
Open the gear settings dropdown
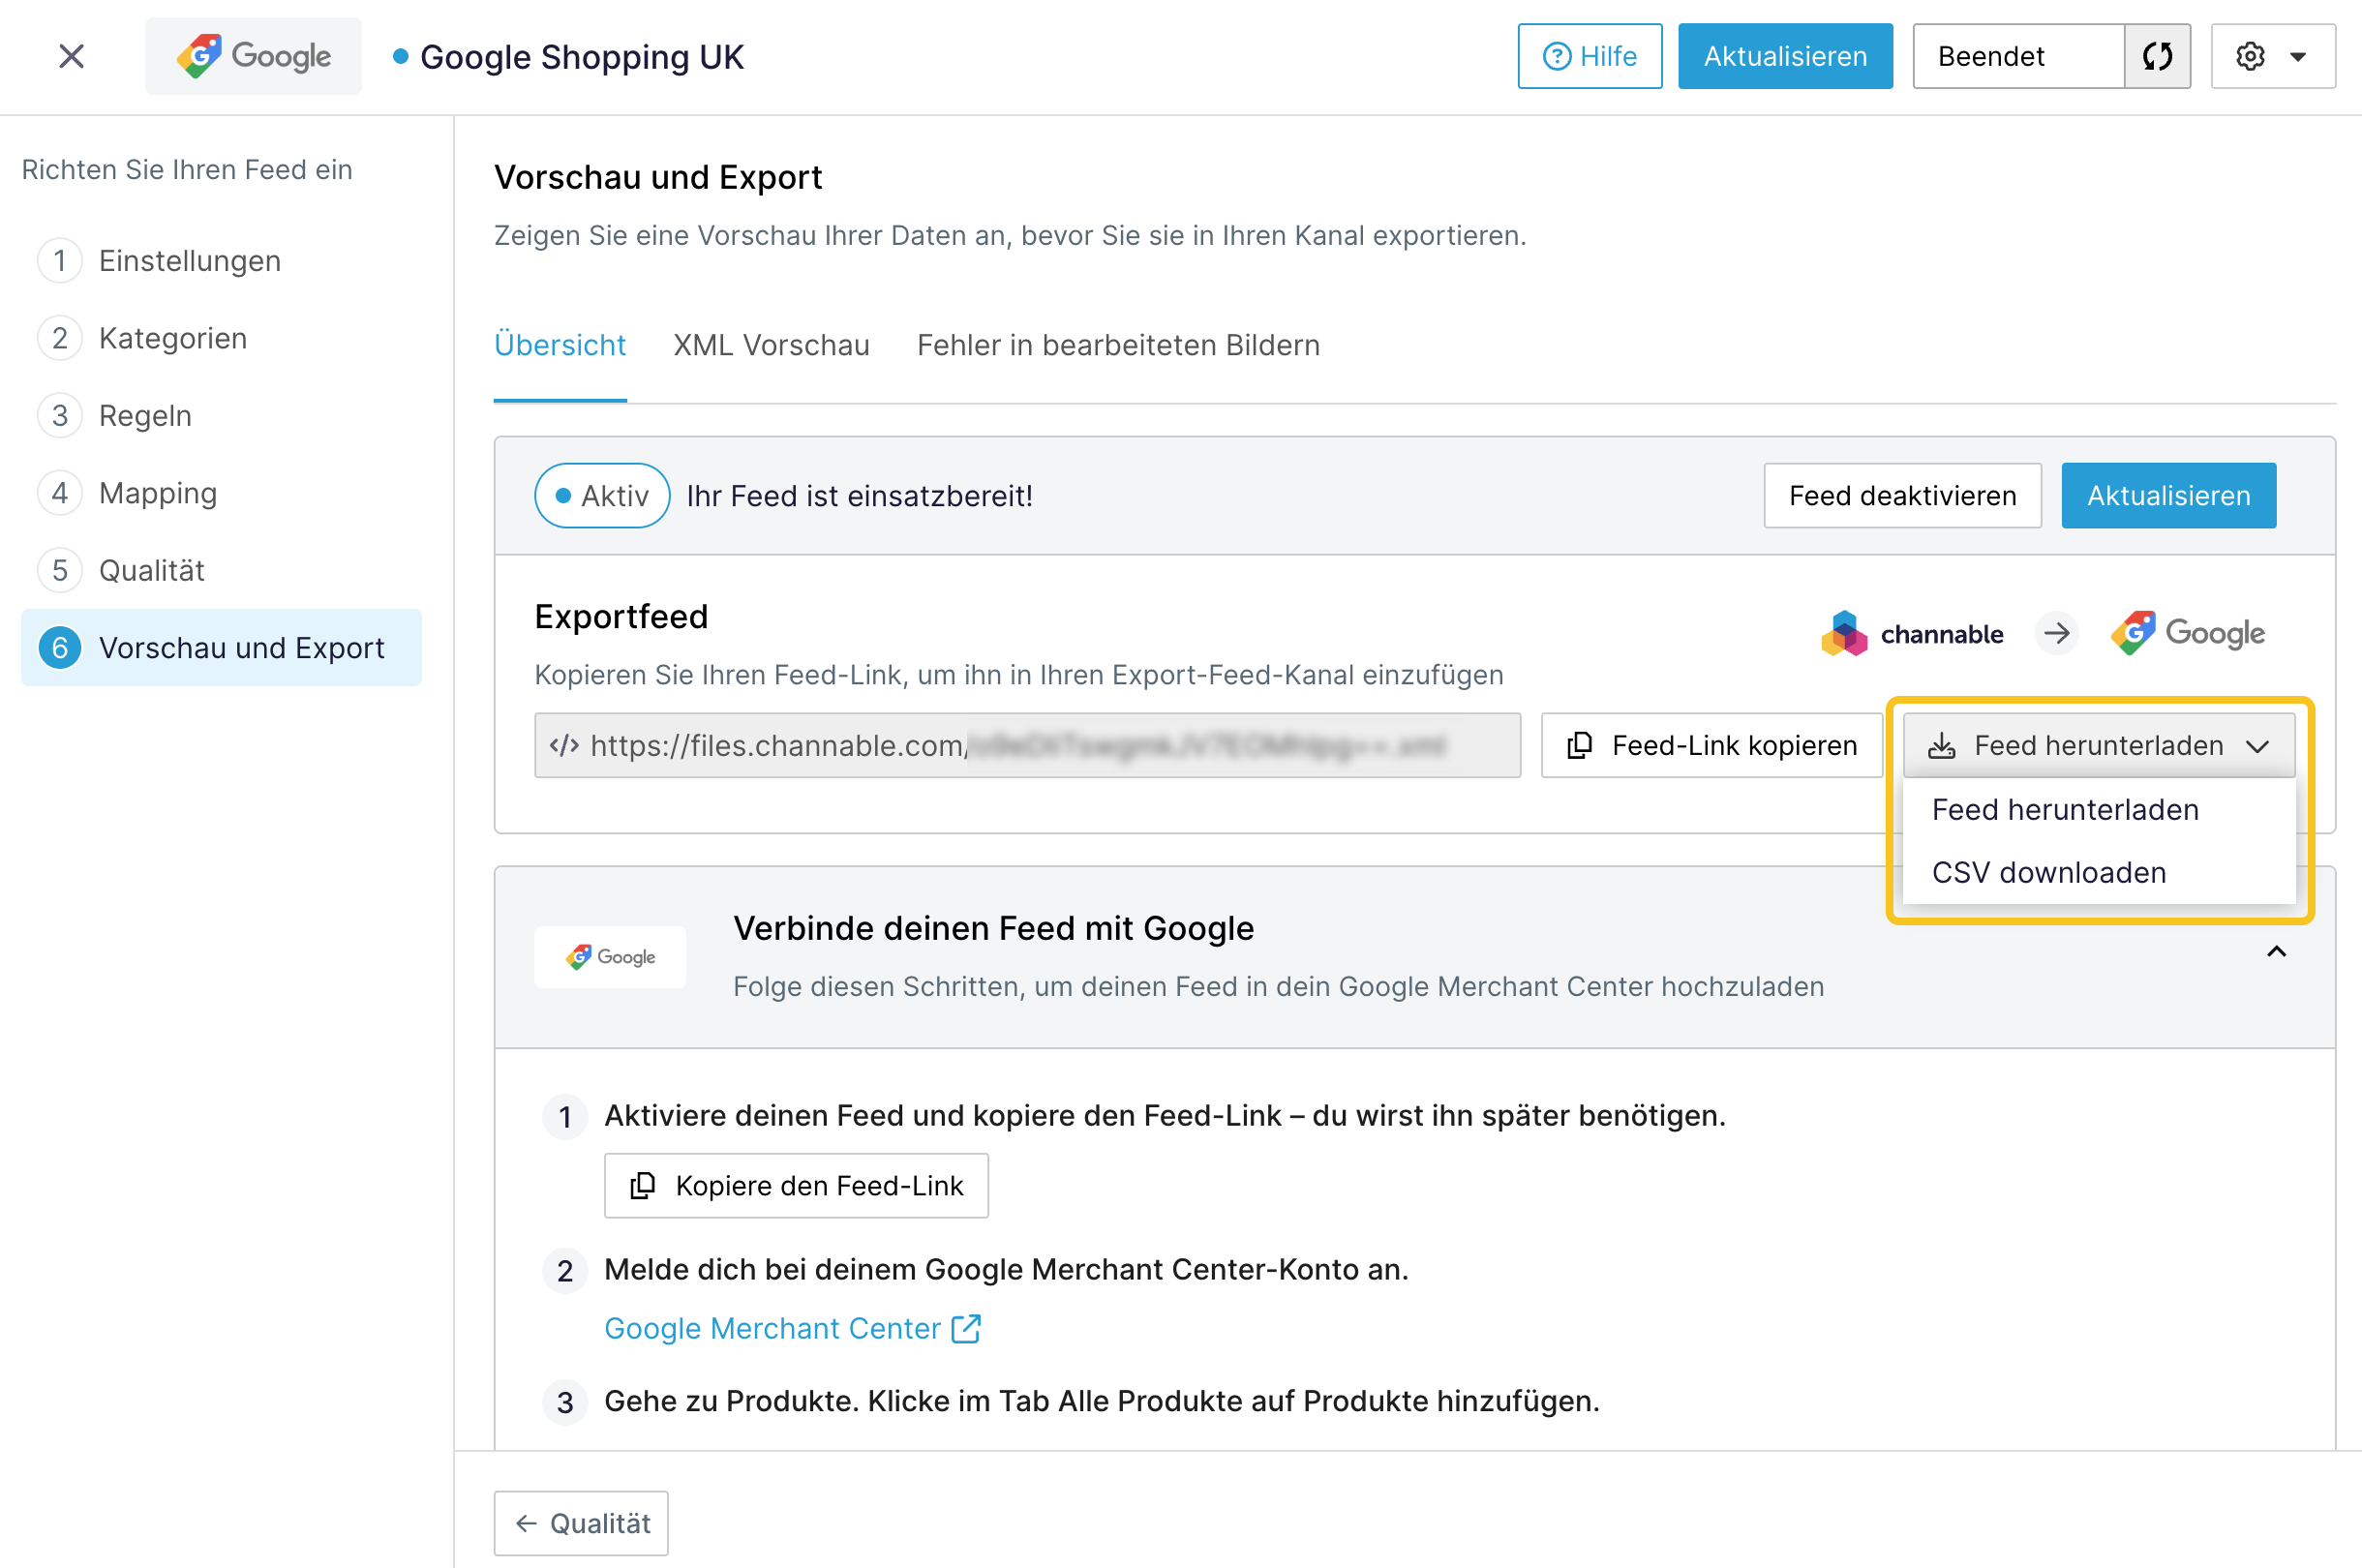click(x=2272, y=56)
